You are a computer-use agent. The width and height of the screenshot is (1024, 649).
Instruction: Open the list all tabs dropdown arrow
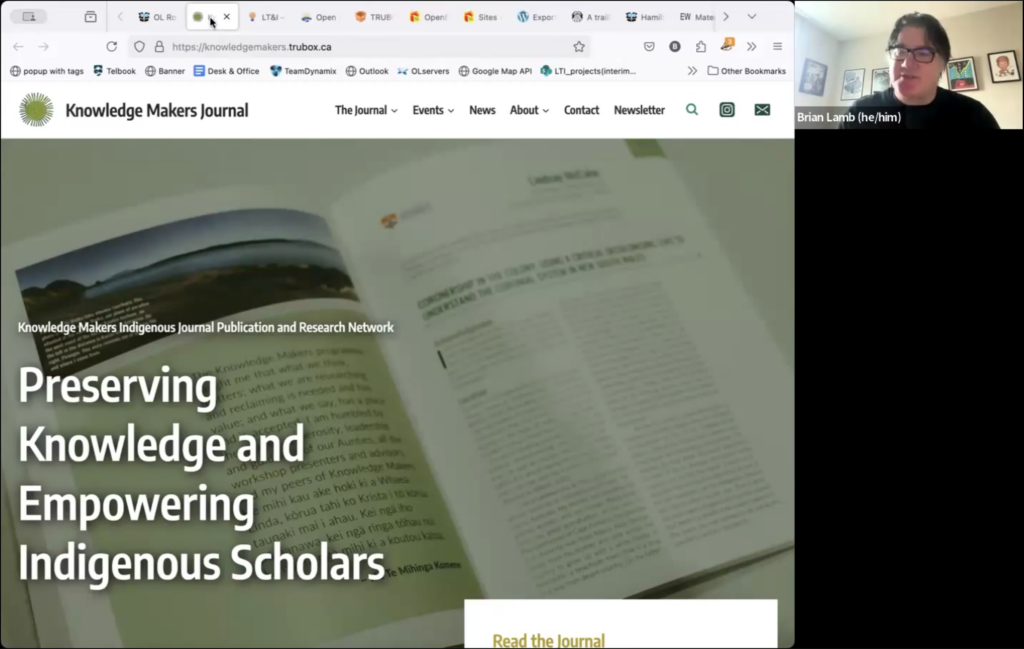point(752,16)
